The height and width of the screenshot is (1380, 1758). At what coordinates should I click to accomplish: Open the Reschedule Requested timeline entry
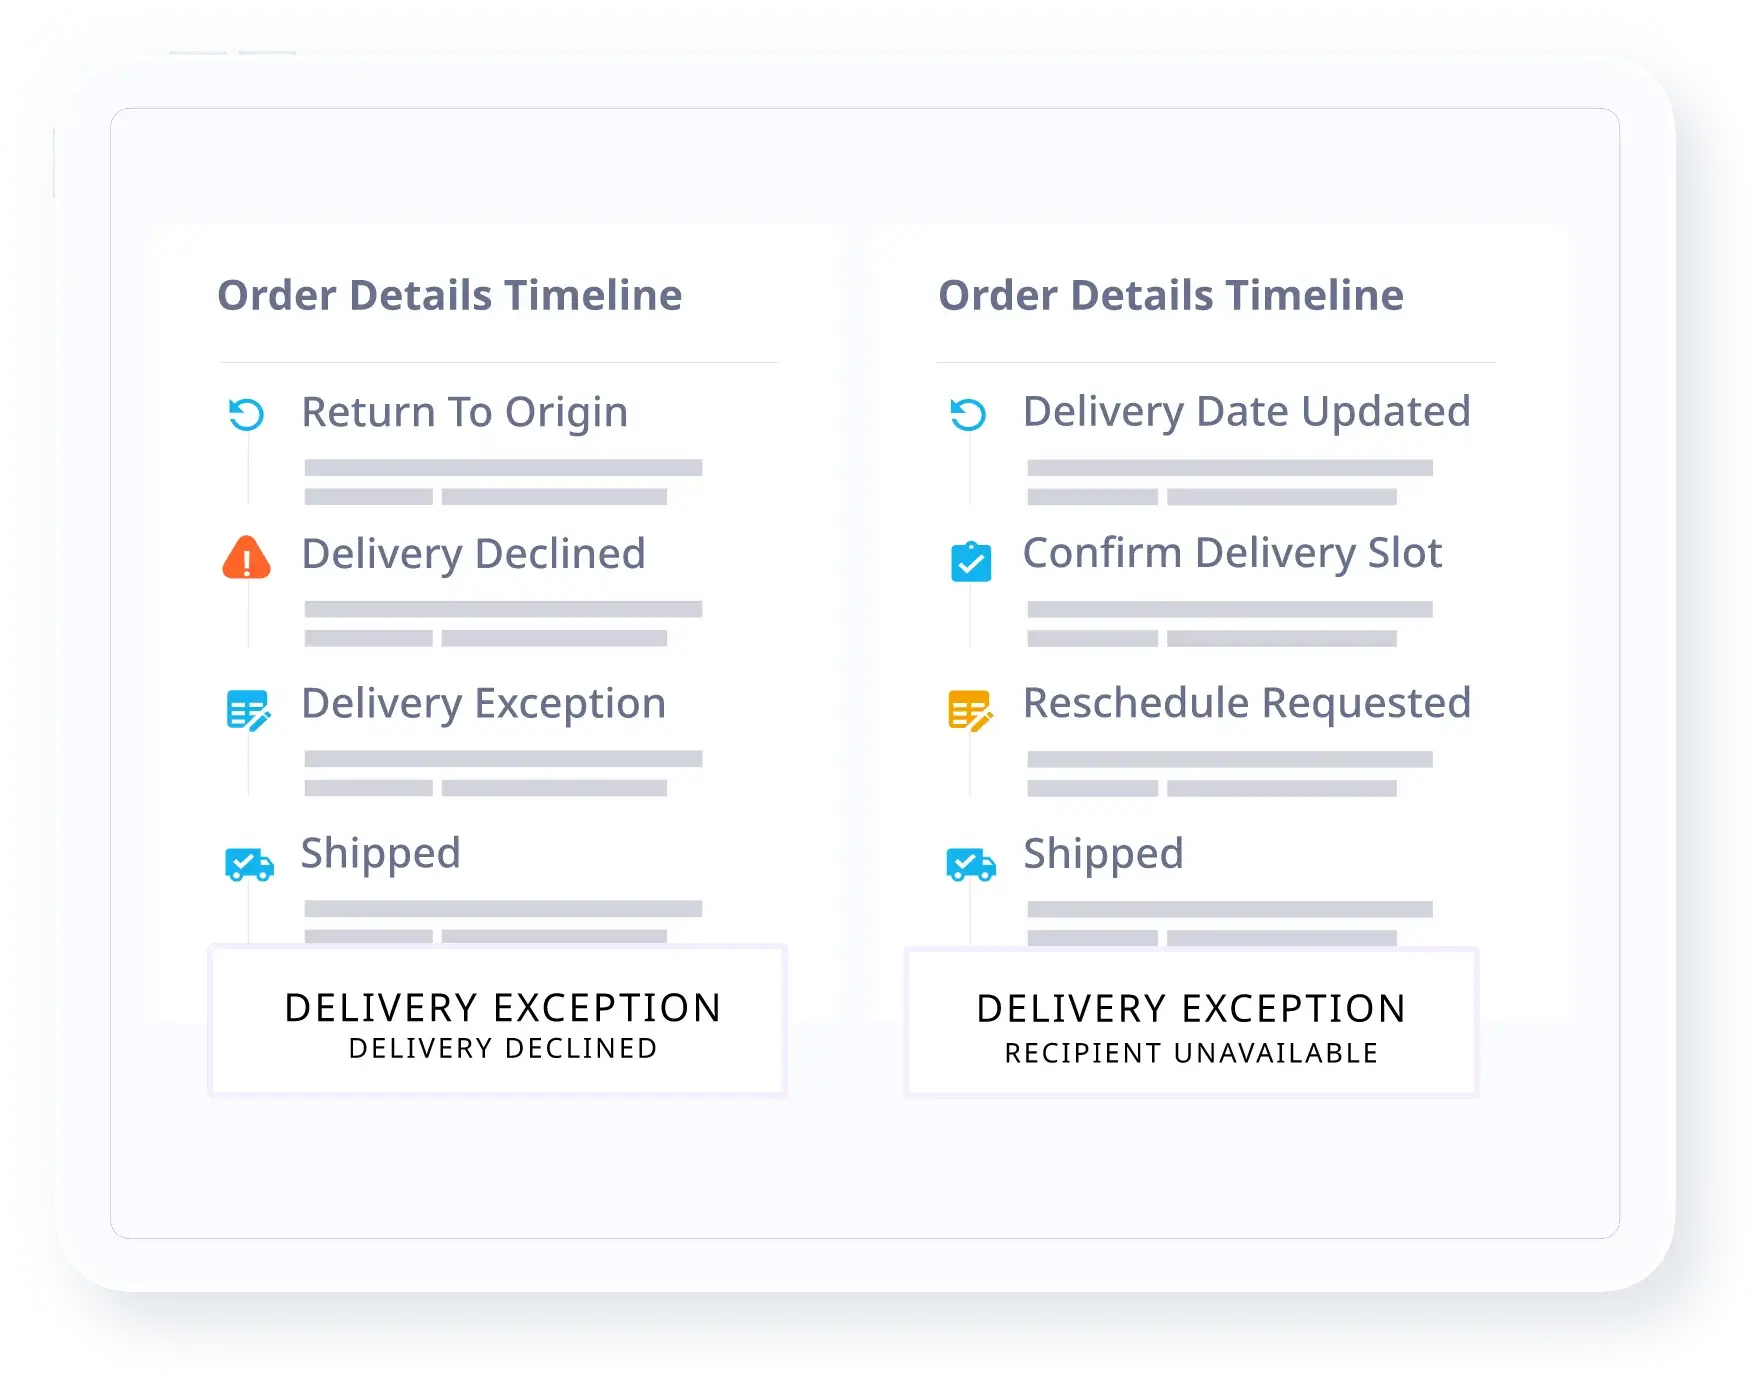[x=1247, y=703]
